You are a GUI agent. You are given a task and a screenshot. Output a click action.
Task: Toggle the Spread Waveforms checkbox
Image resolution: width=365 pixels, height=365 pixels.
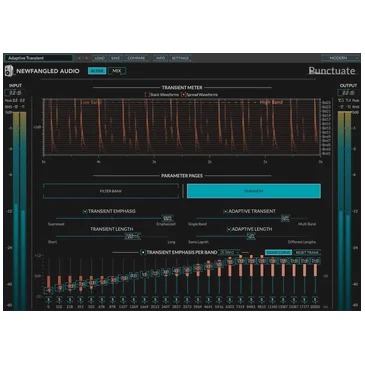pos(183,95)
